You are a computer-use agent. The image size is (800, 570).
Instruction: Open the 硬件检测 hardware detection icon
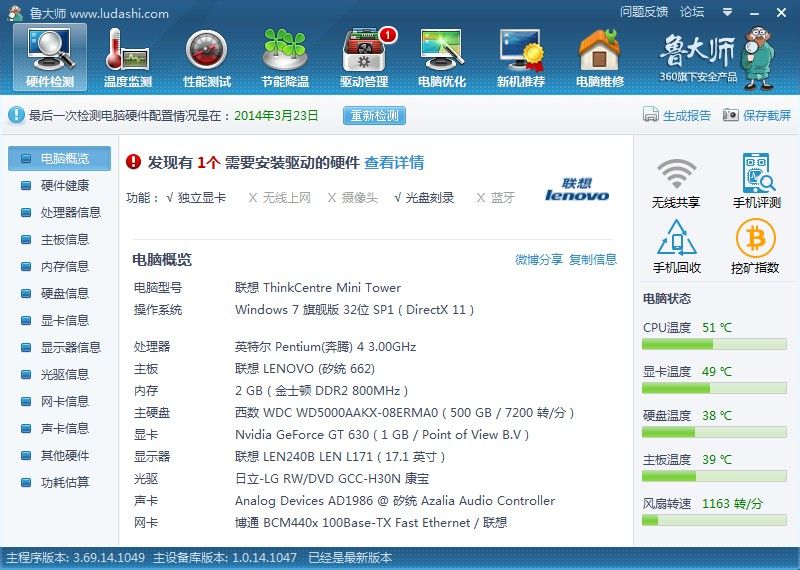(x=50, y=57)
